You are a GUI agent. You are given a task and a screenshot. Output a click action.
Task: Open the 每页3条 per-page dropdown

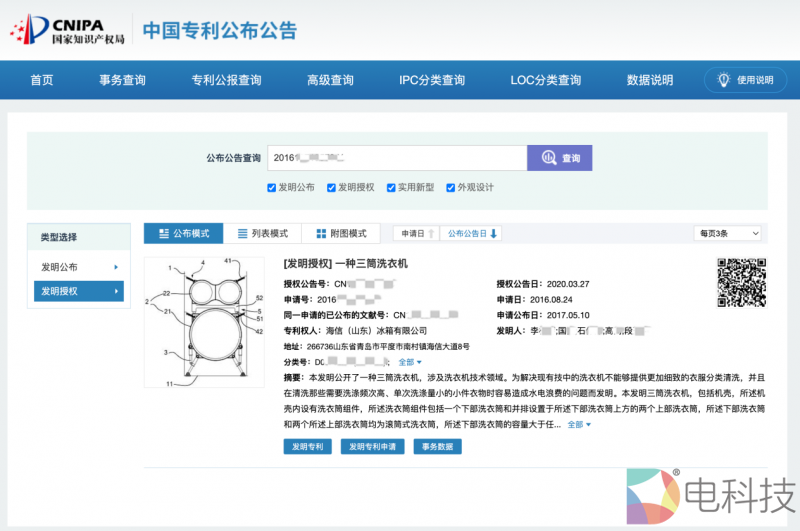coord(727,233)
